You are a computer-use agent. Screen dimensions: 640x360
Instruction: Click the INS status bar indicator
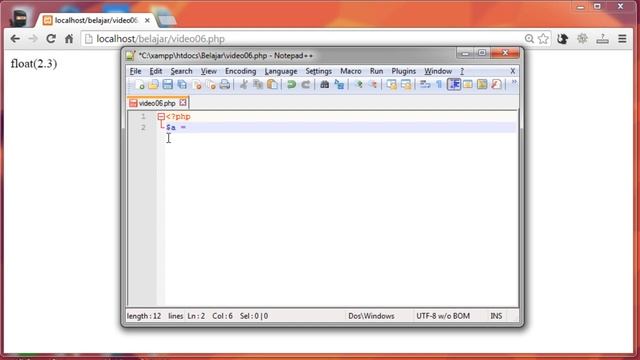pyautogui.click(x=496, y=316)
